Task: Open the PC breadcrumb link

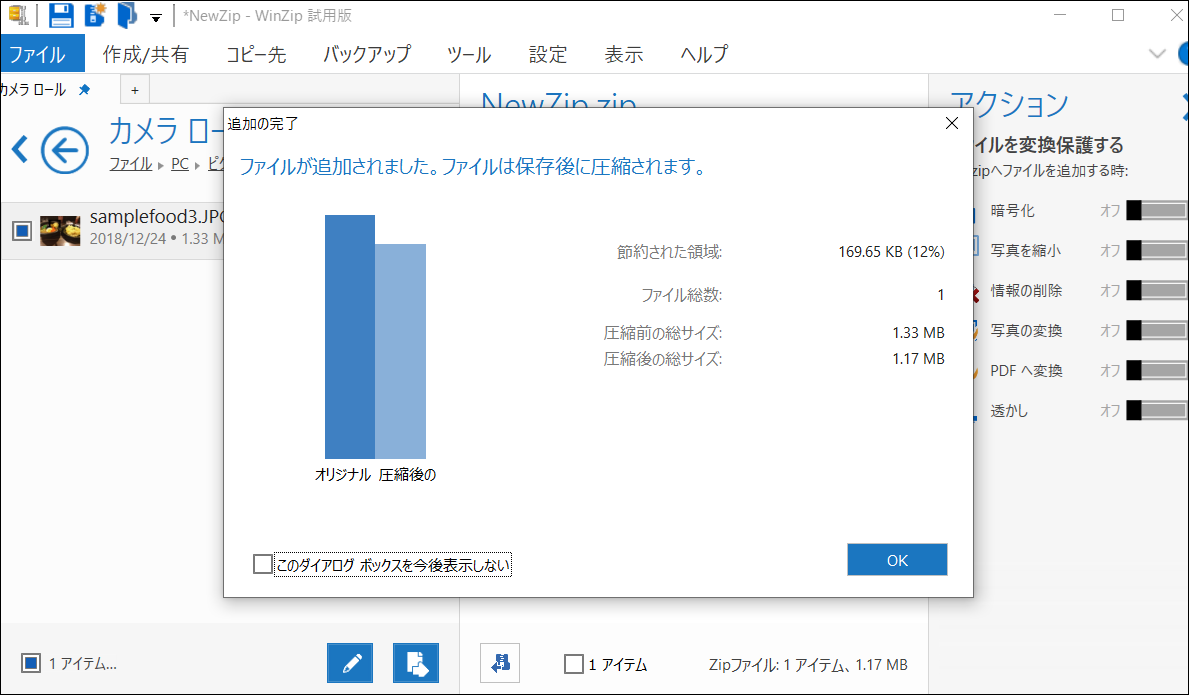Action: (179, 163)
